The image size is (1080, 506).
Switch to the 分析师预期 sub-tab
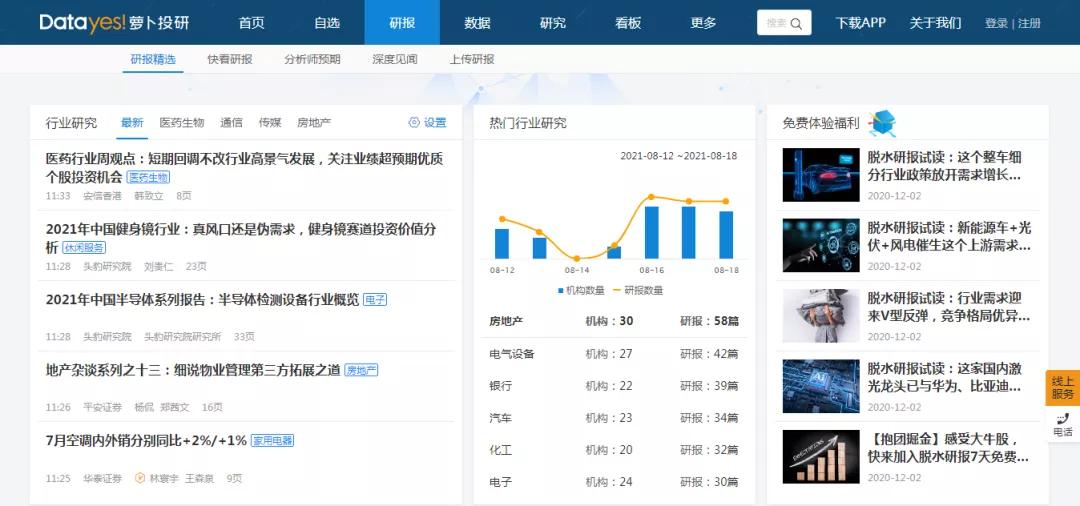[x=312, y=59]
